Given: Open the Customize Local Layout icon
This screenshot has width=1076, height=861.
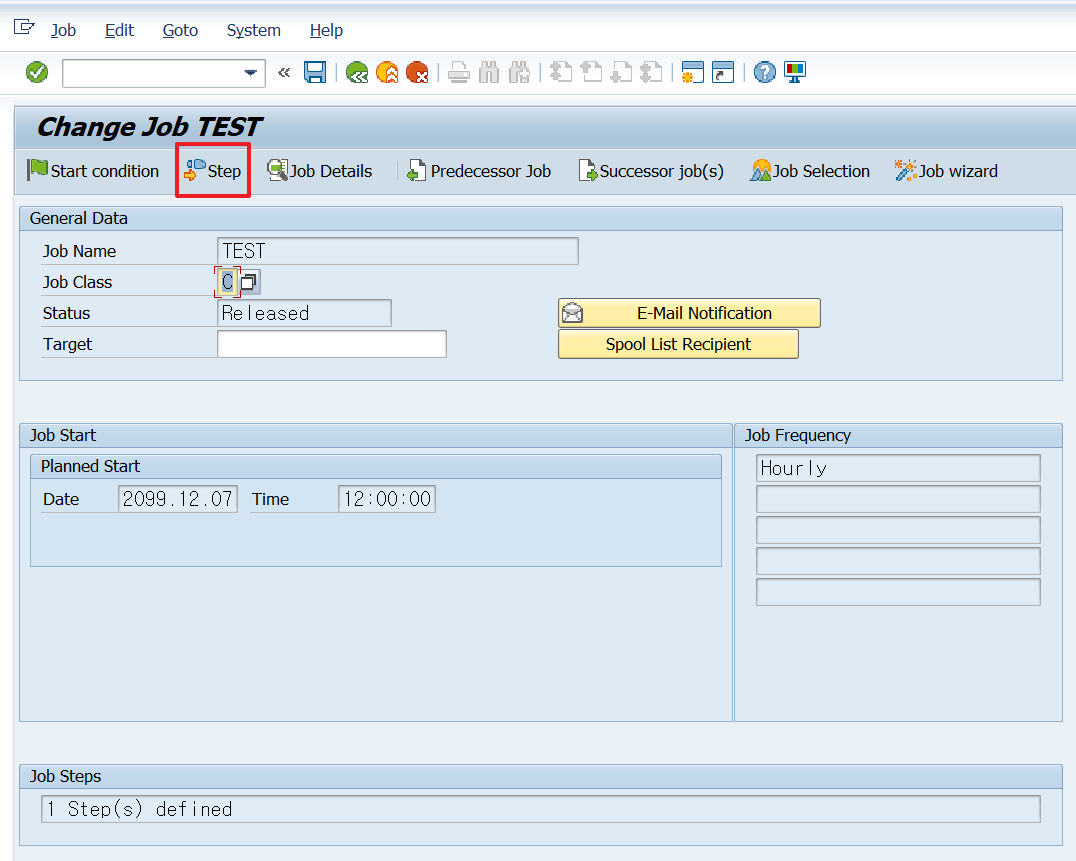Looking at the screenshot, I should pyautogui.click(x=793, y=72).
